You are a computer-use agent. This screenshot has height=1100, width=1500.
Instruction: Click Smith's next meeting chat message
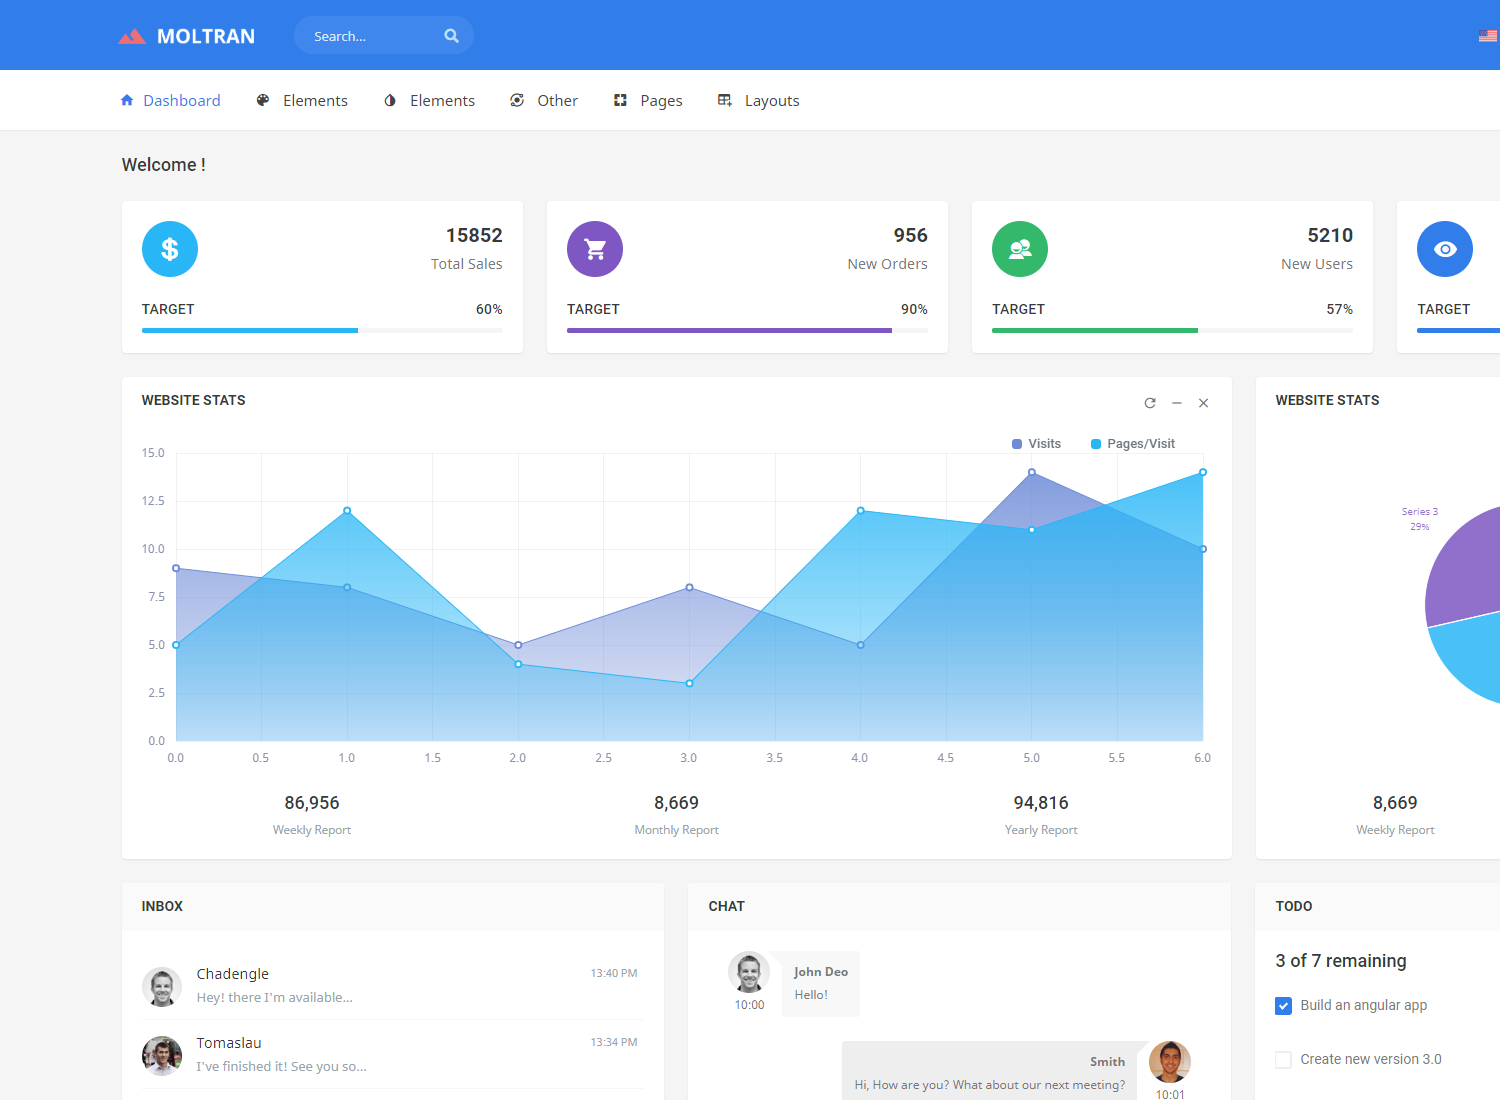tap(990, 1072)
